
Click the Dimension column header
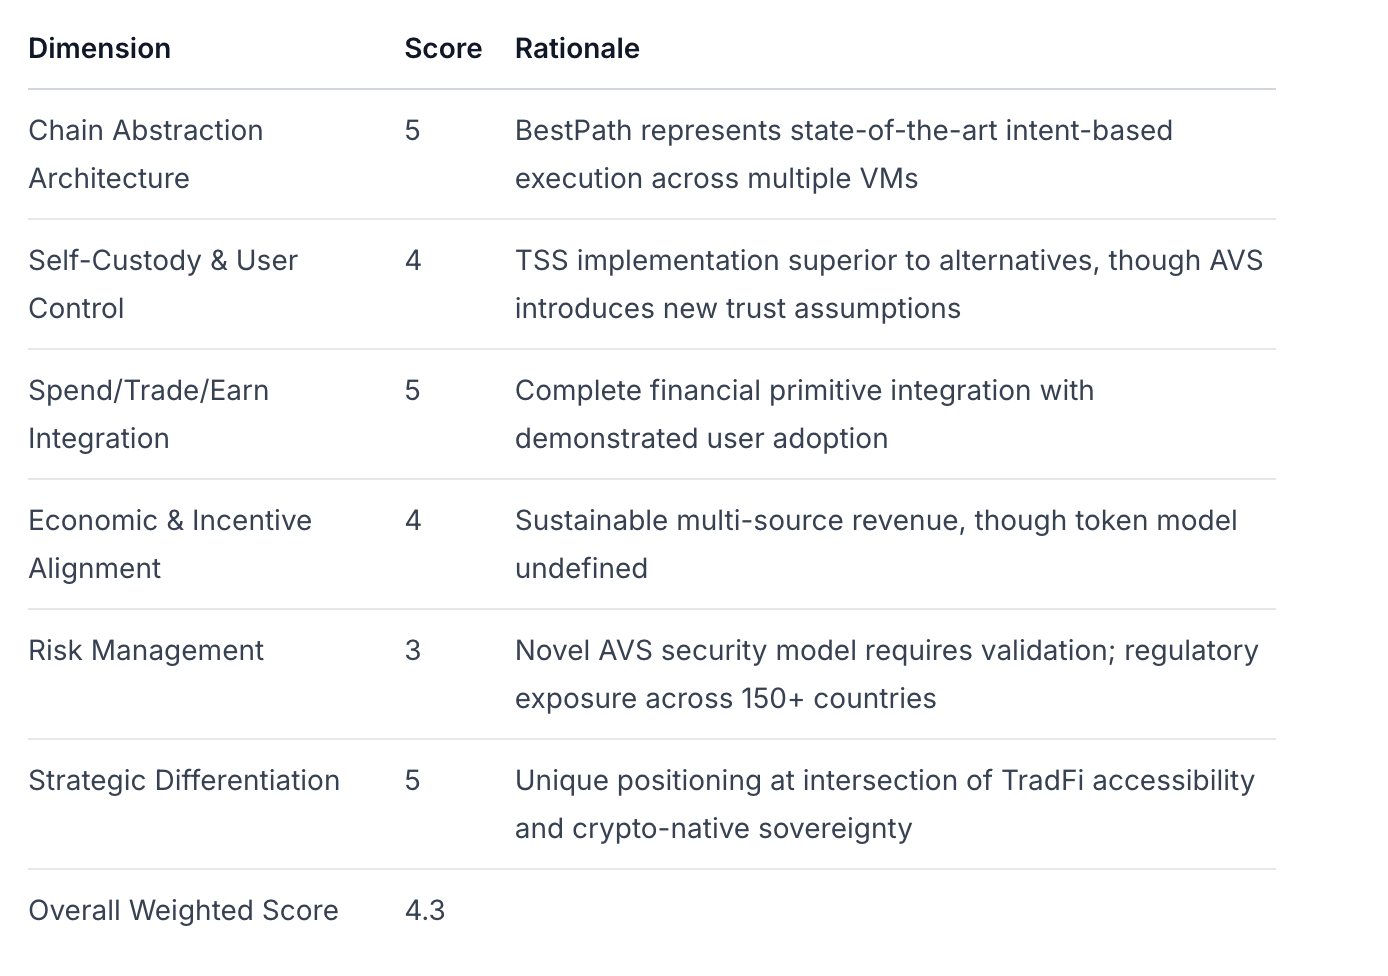[99, 48]
